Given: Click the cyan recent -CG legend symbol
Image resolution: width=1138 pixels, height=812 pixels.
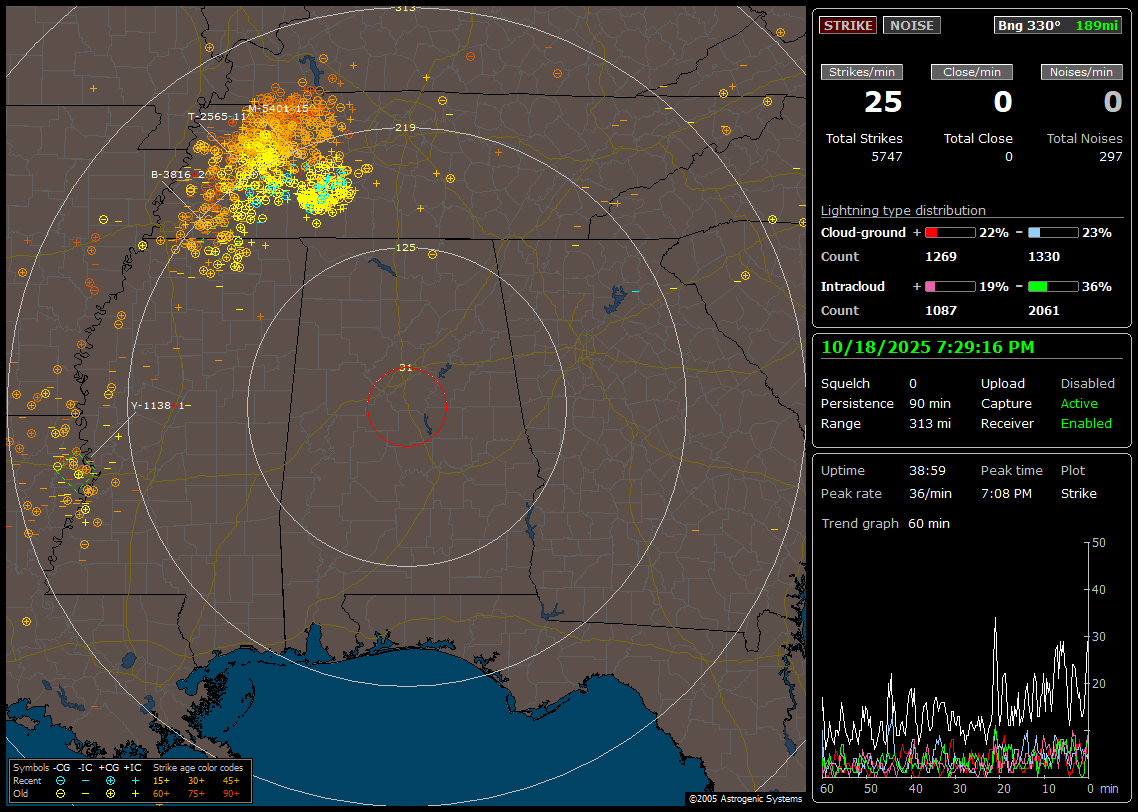Looking at the screenshot, I should click(x=61, y=780).
